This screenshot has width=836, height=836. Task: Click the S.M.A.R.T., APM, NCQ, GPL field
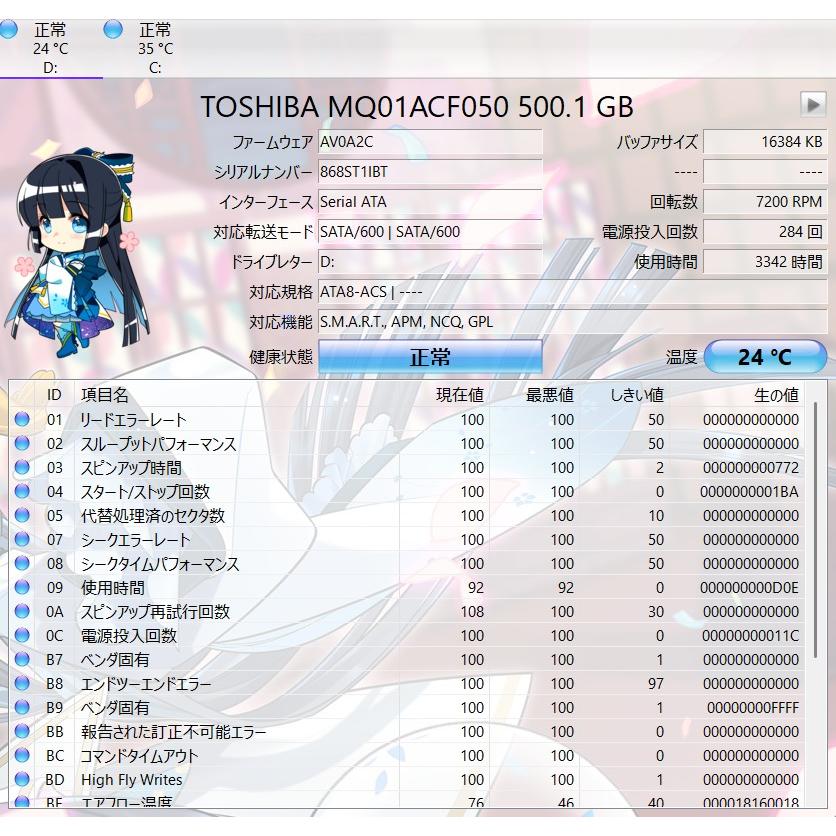[x=573, y=322]
